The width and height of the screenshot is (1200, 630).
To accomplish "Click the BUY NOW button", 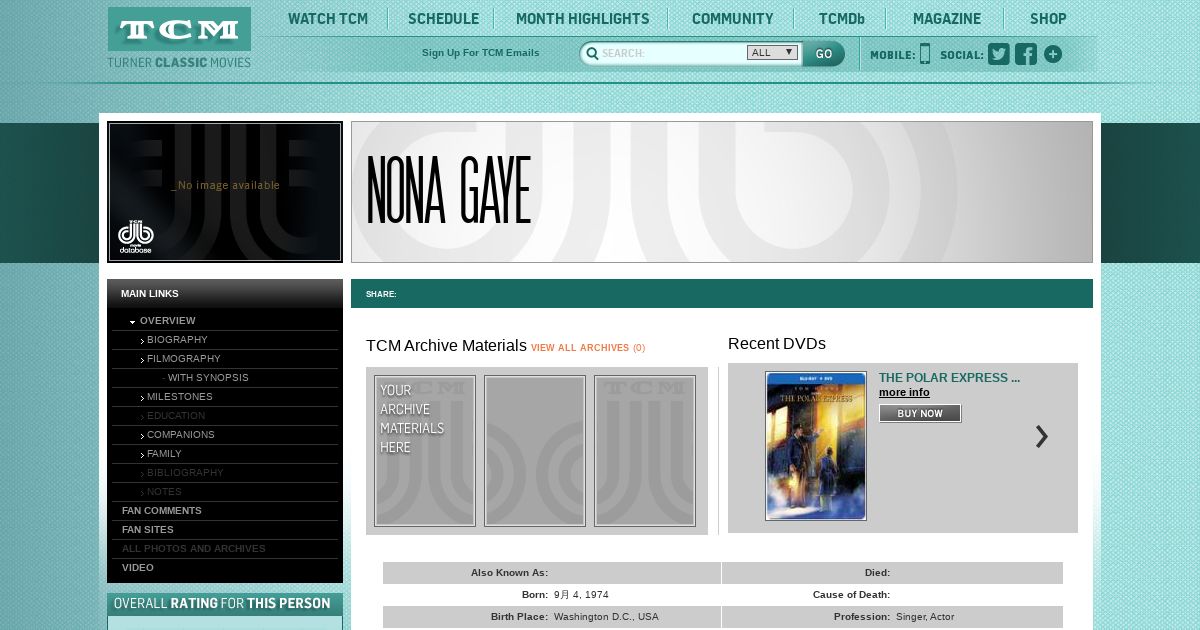I will click(920, 413).
